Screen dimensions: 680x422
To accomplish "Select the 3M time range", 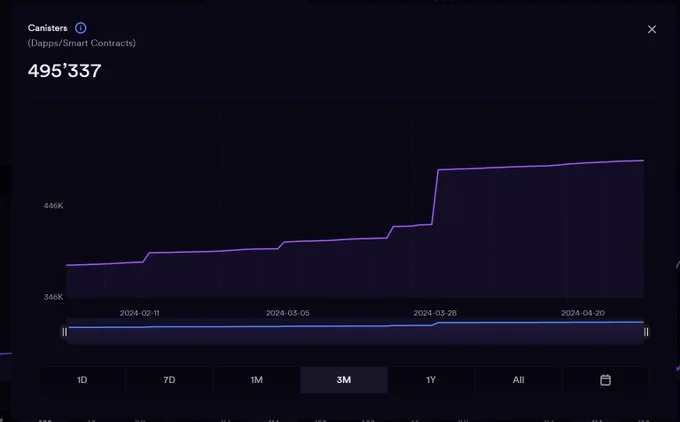I will coord(343,380).
